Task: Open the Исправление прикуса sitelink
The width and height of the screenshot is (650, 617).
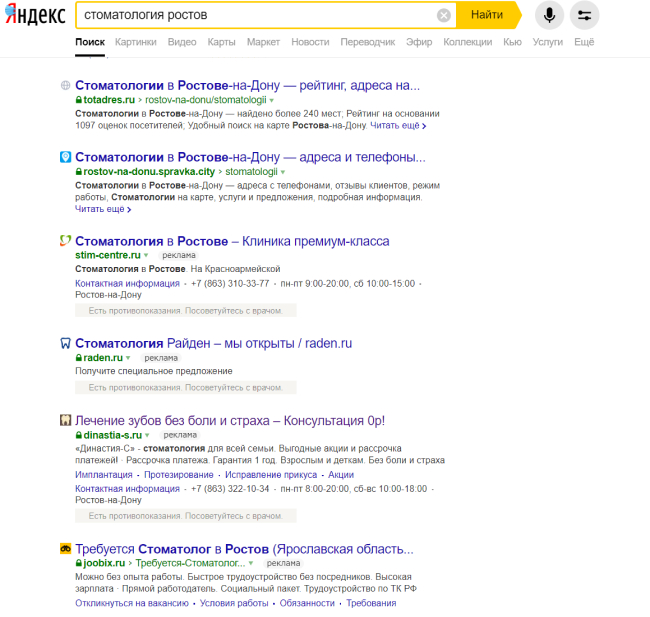Action: coord(271,475)
